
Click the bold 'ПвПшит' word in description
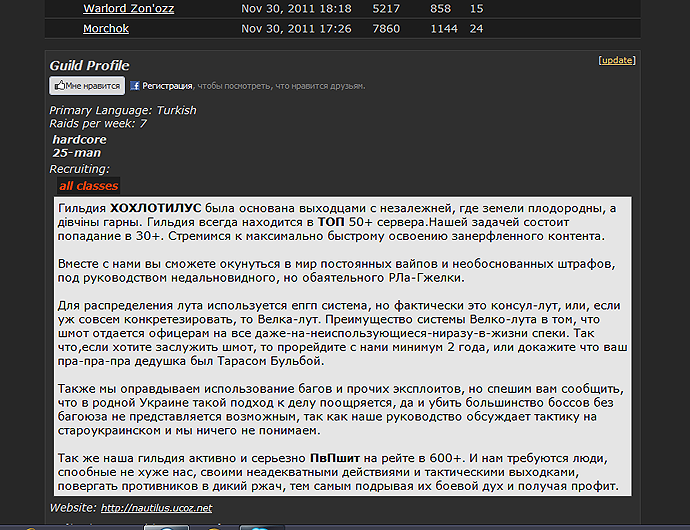(335, 458)
